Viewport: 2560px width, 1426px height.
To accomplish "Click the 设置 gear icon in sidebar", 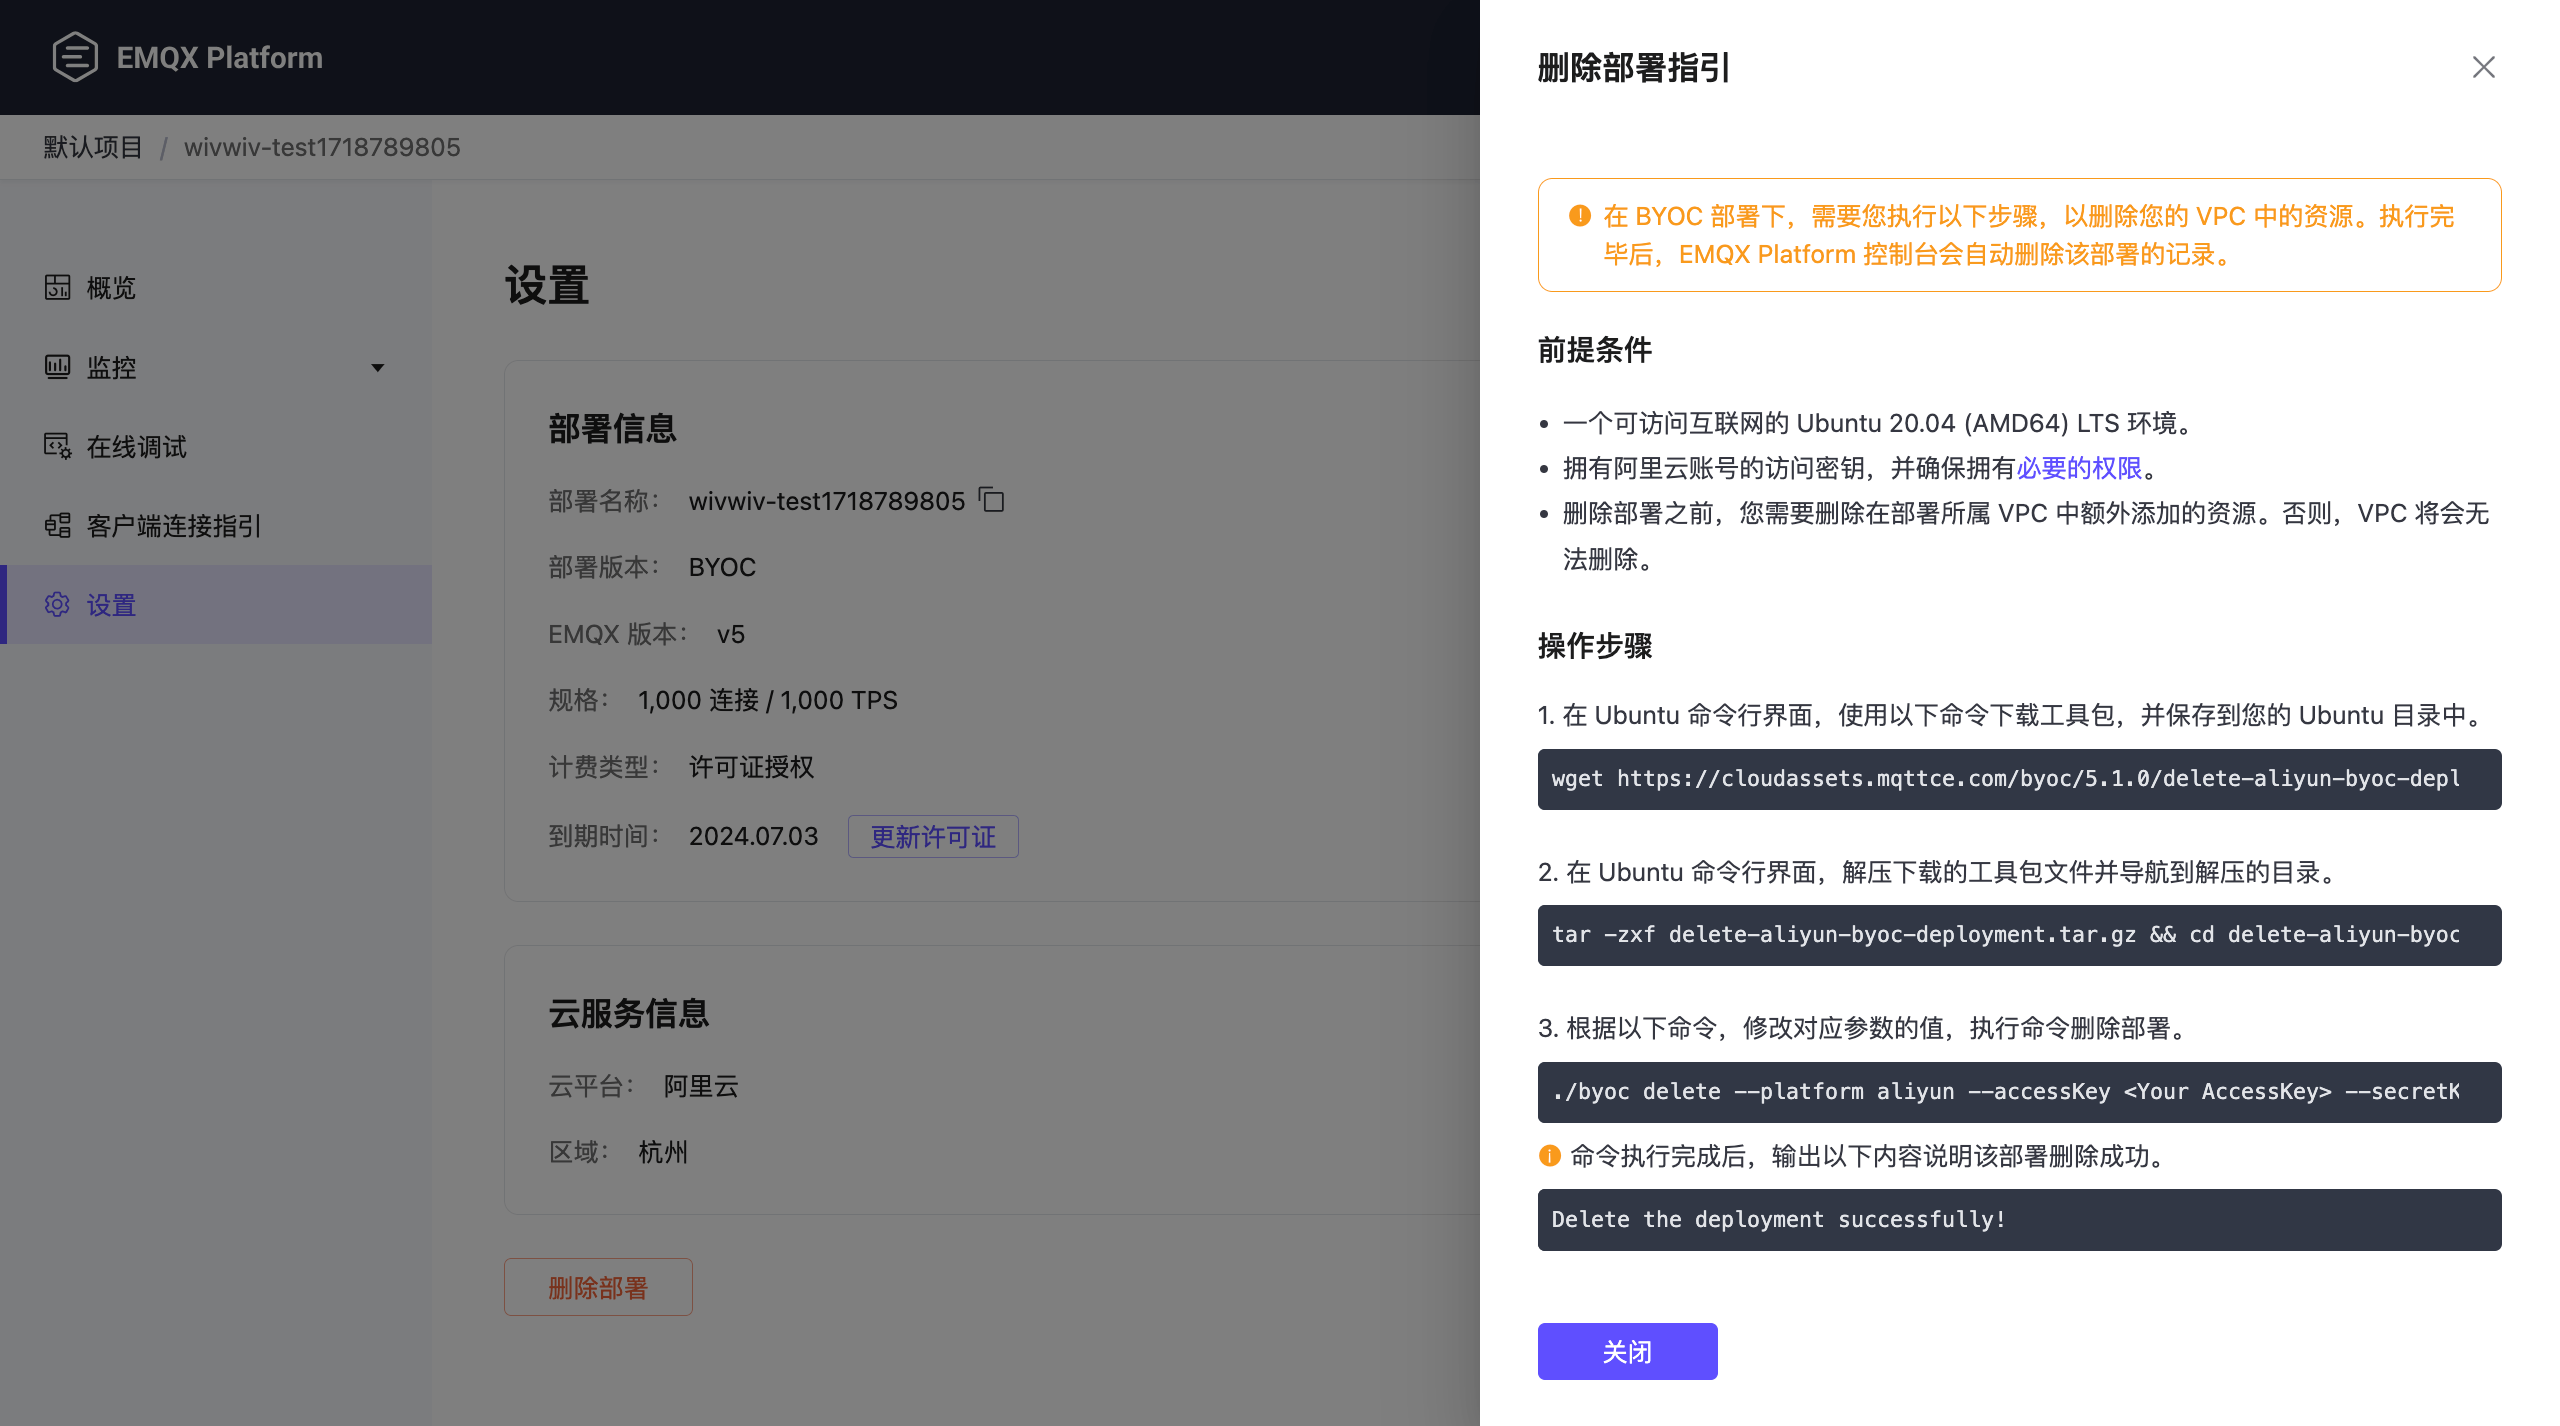I will [57, 605].
